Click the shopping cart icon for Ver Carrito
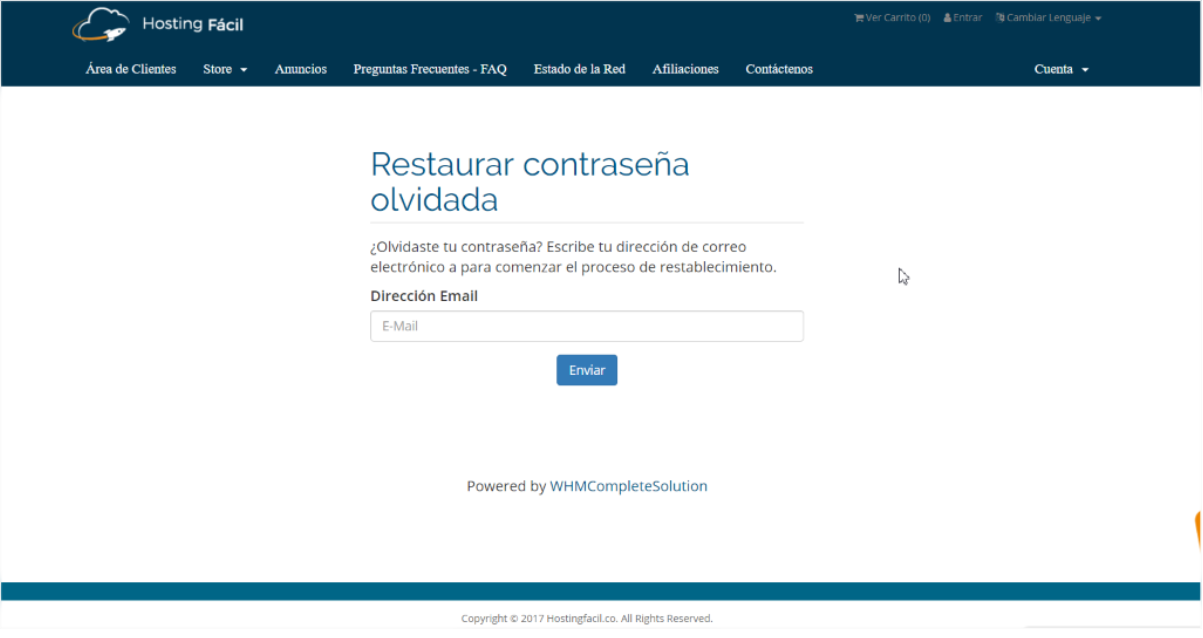The width and height of the screenshot is (1203, 638). pyautogui.click(x=858, y=18)
